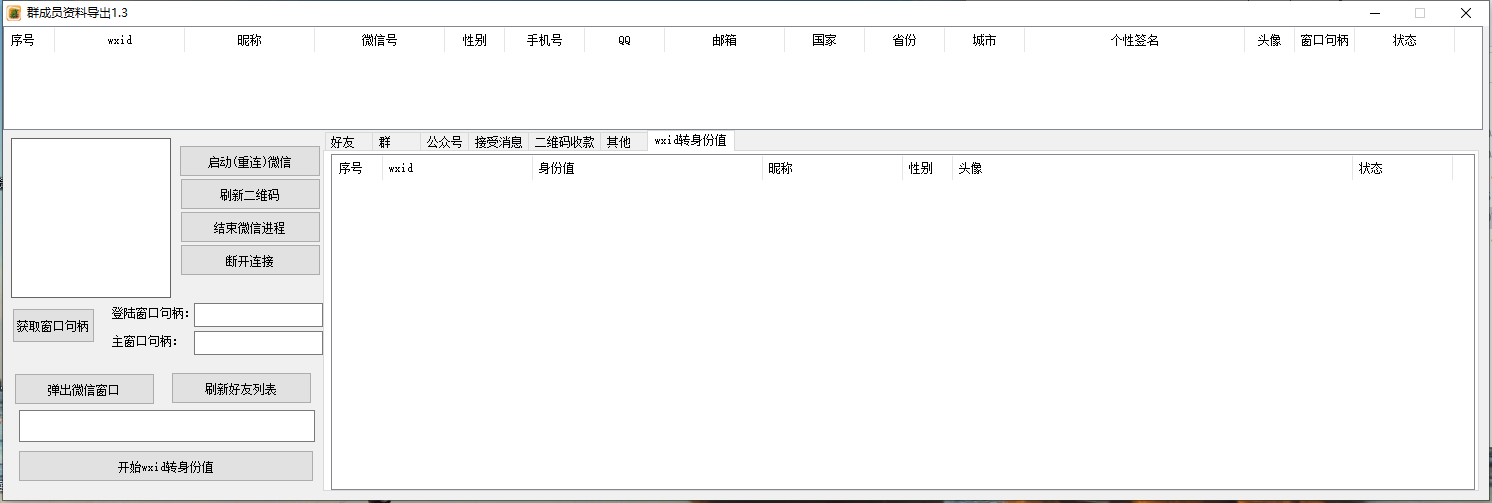Viewport: 1492px width, 503px height.
Task: Select the 二维码收款 tab
Action: point(564,142)
